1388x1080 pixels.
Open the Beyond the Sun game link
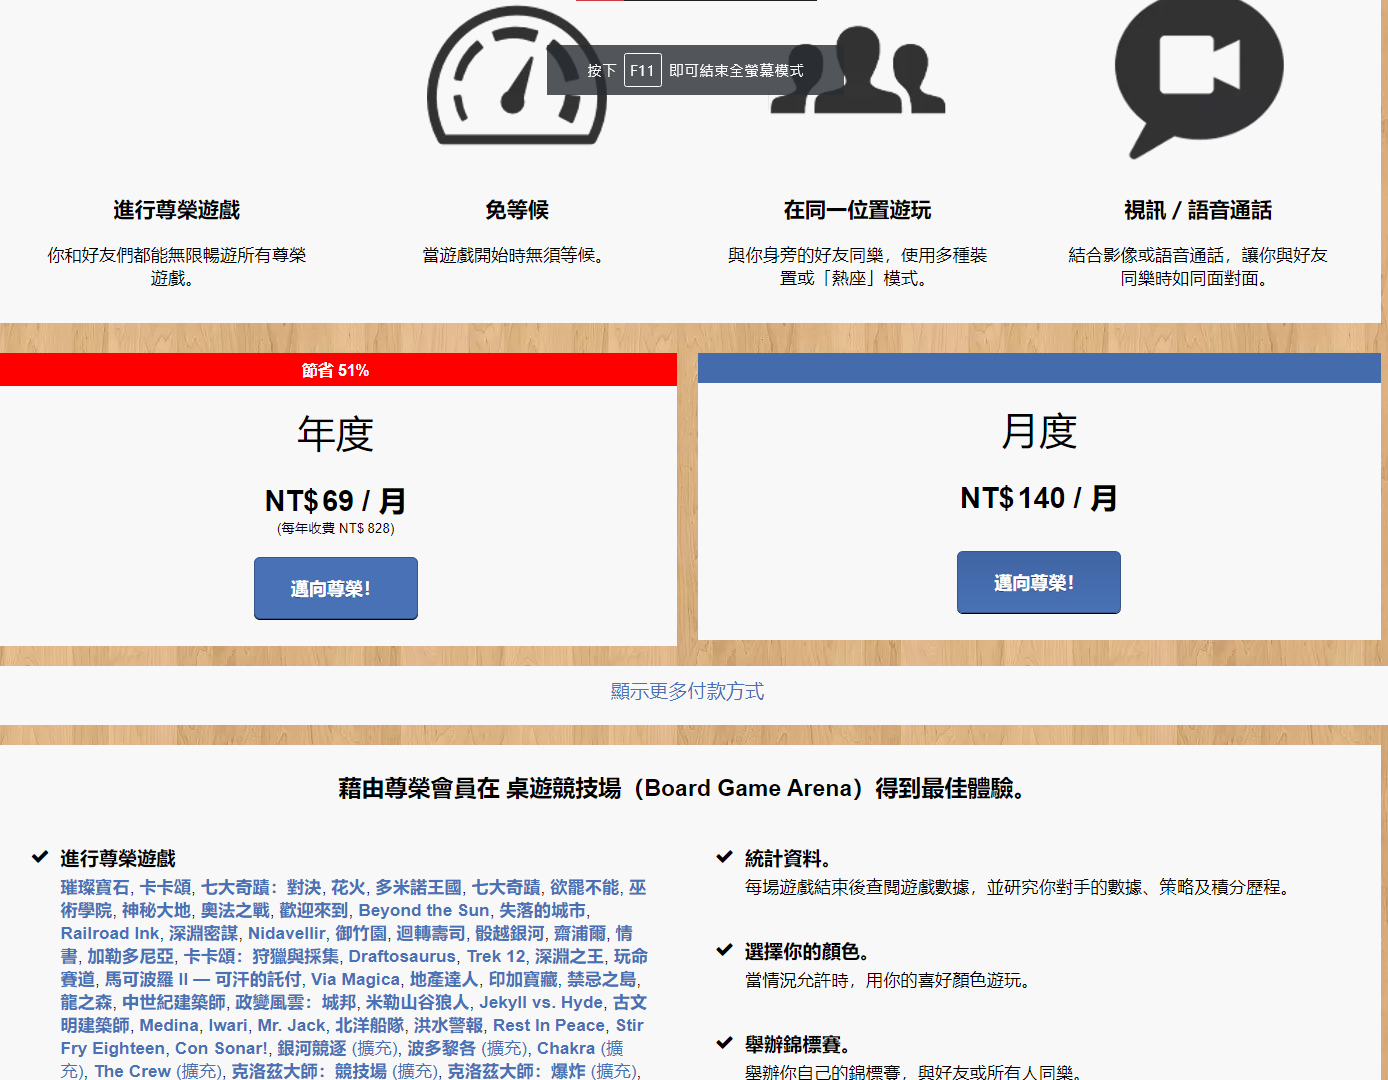(424, 910)
